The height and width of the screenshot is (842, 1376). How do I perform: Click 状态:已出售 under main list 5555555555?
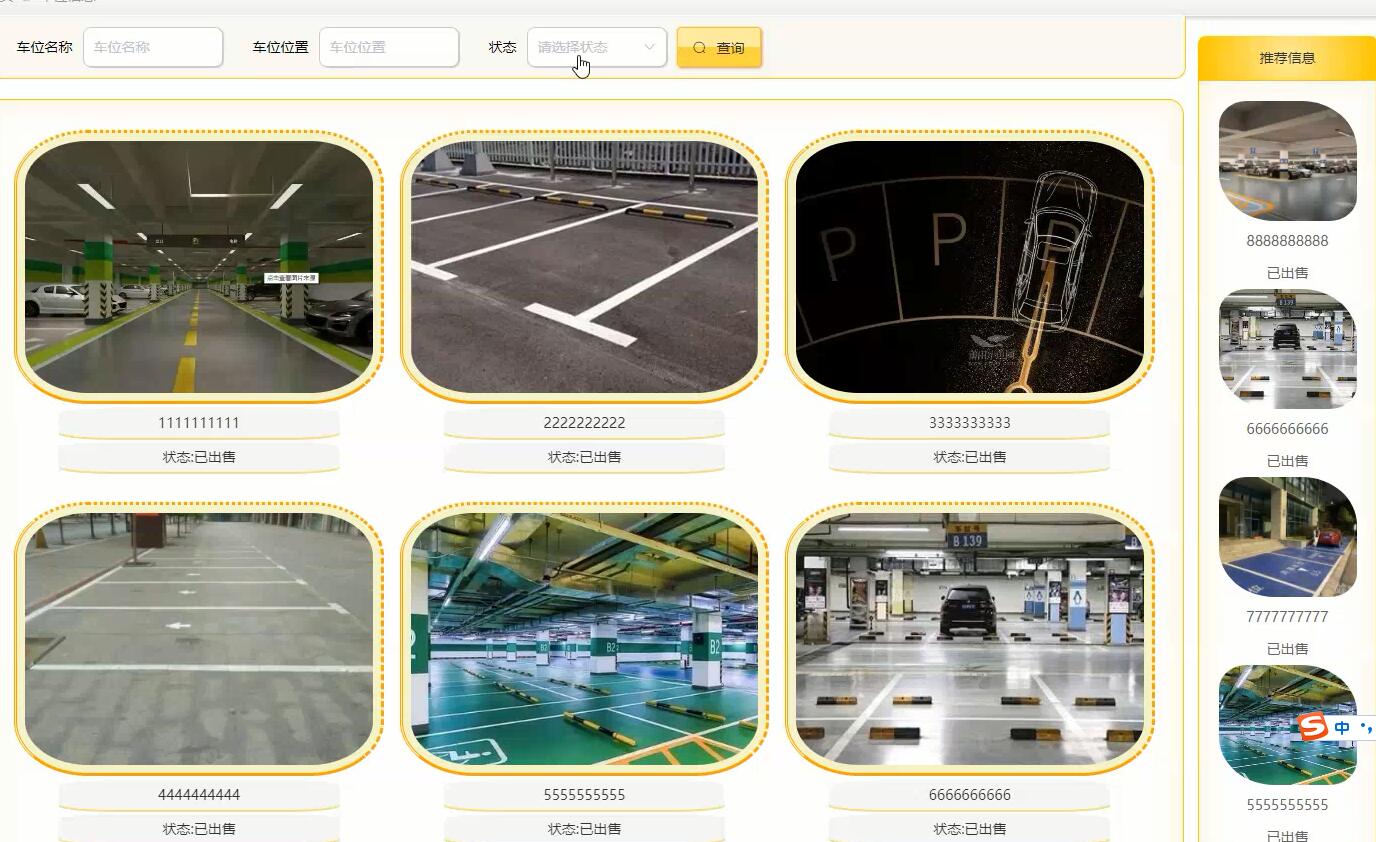(584, 829)
